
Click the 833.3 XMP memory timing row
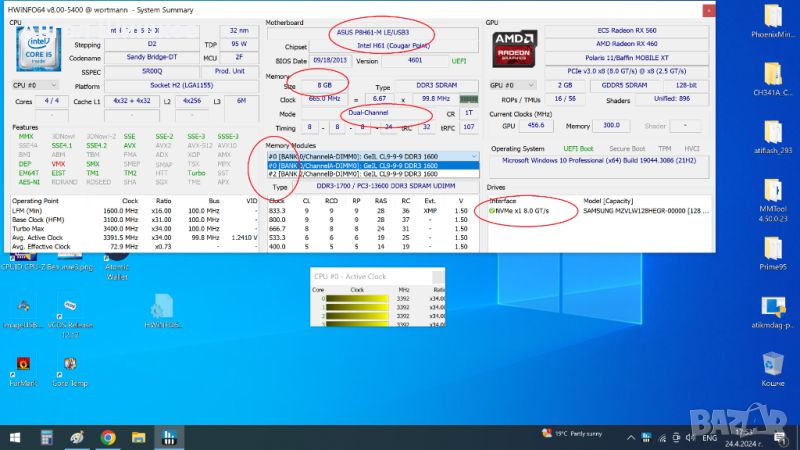pos(373,211)
